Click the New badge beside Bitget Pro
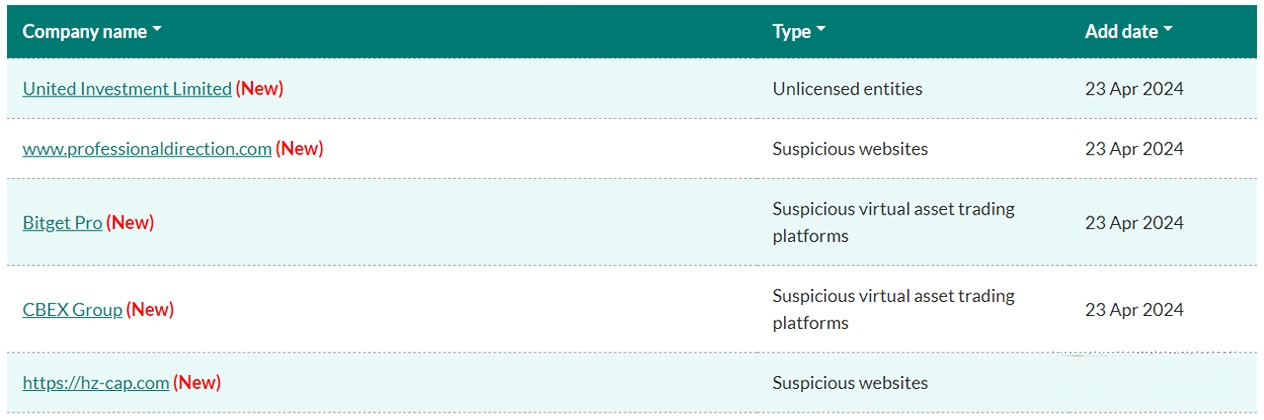This screenshot has height=420, width=1264. tap(130, 223)
